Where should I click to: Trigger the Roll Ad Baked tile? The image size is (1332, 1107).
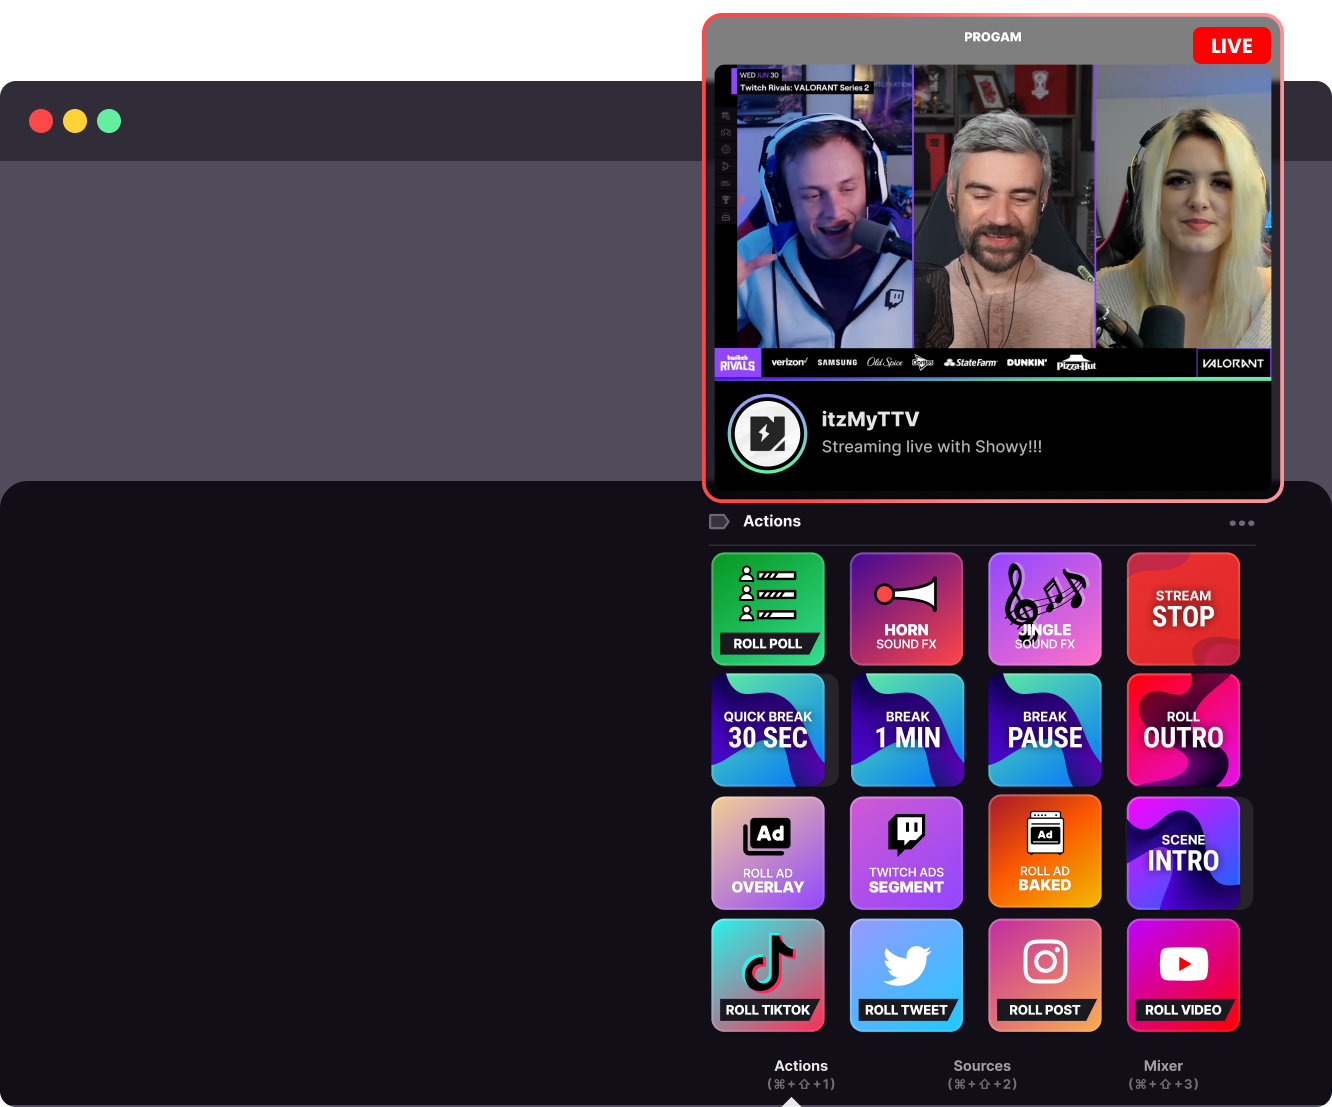1044,853
